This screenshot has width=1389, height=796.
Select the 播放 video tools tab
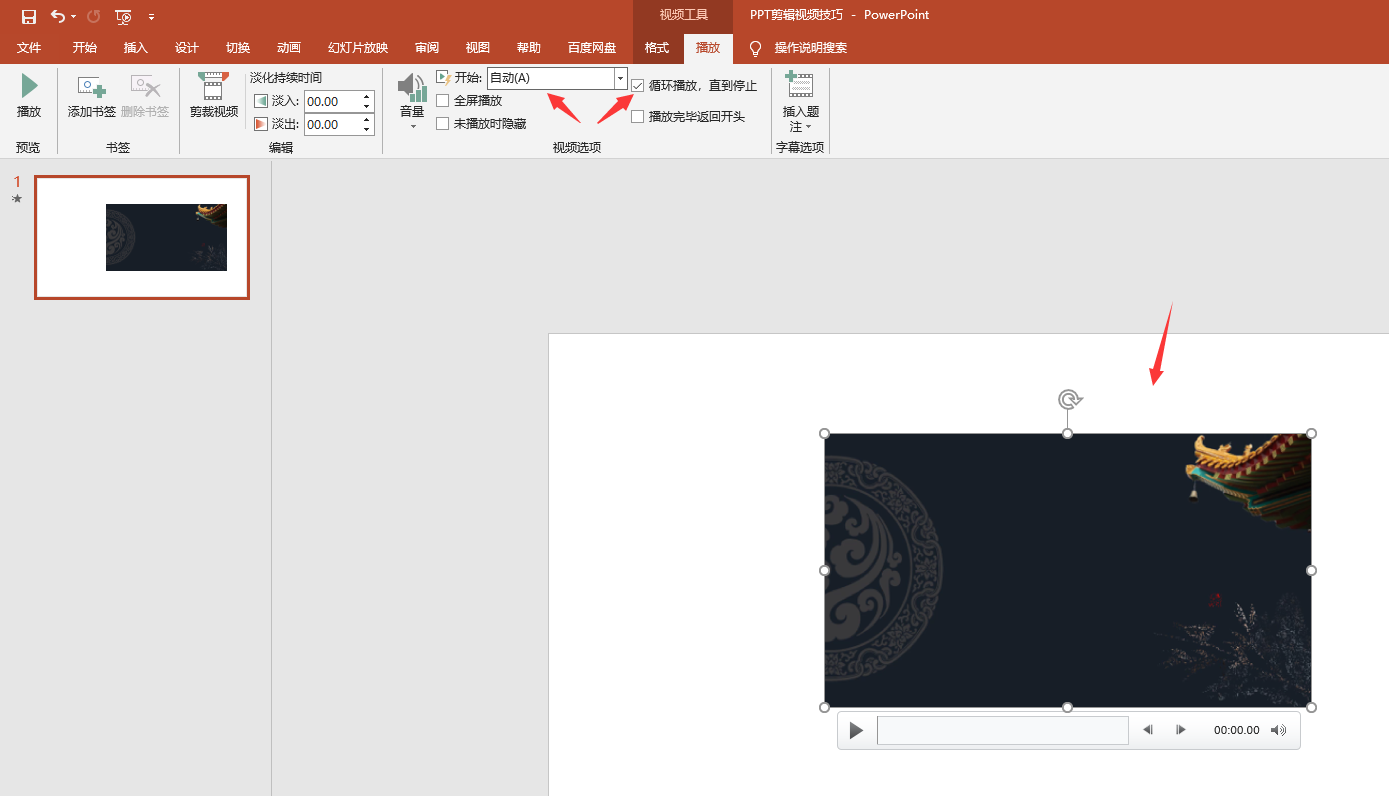click(x=708, y=48)
